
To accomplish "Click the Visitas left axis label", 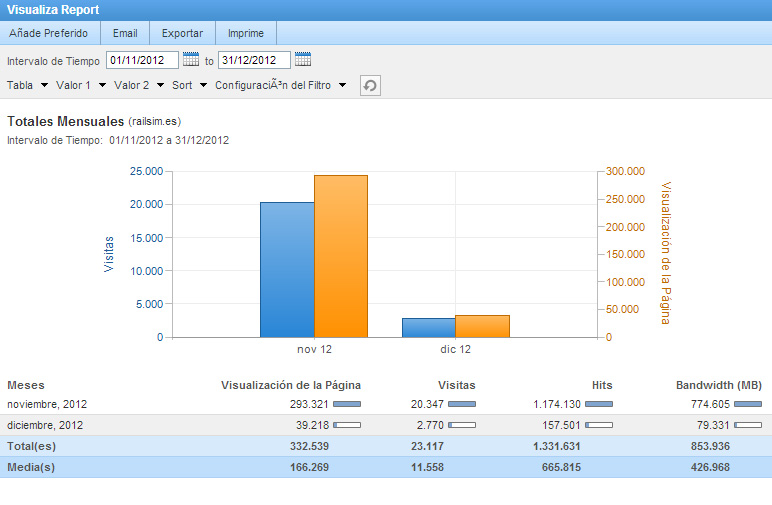I will (109, 254).
